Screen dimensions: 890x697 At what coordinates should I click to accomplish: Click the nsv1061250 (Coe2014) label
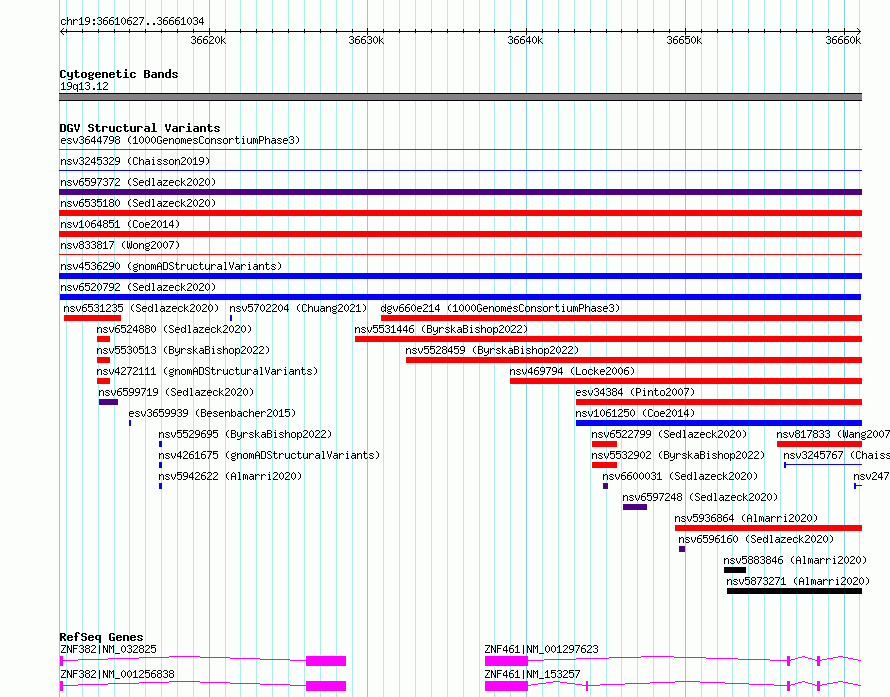[635, 413]
